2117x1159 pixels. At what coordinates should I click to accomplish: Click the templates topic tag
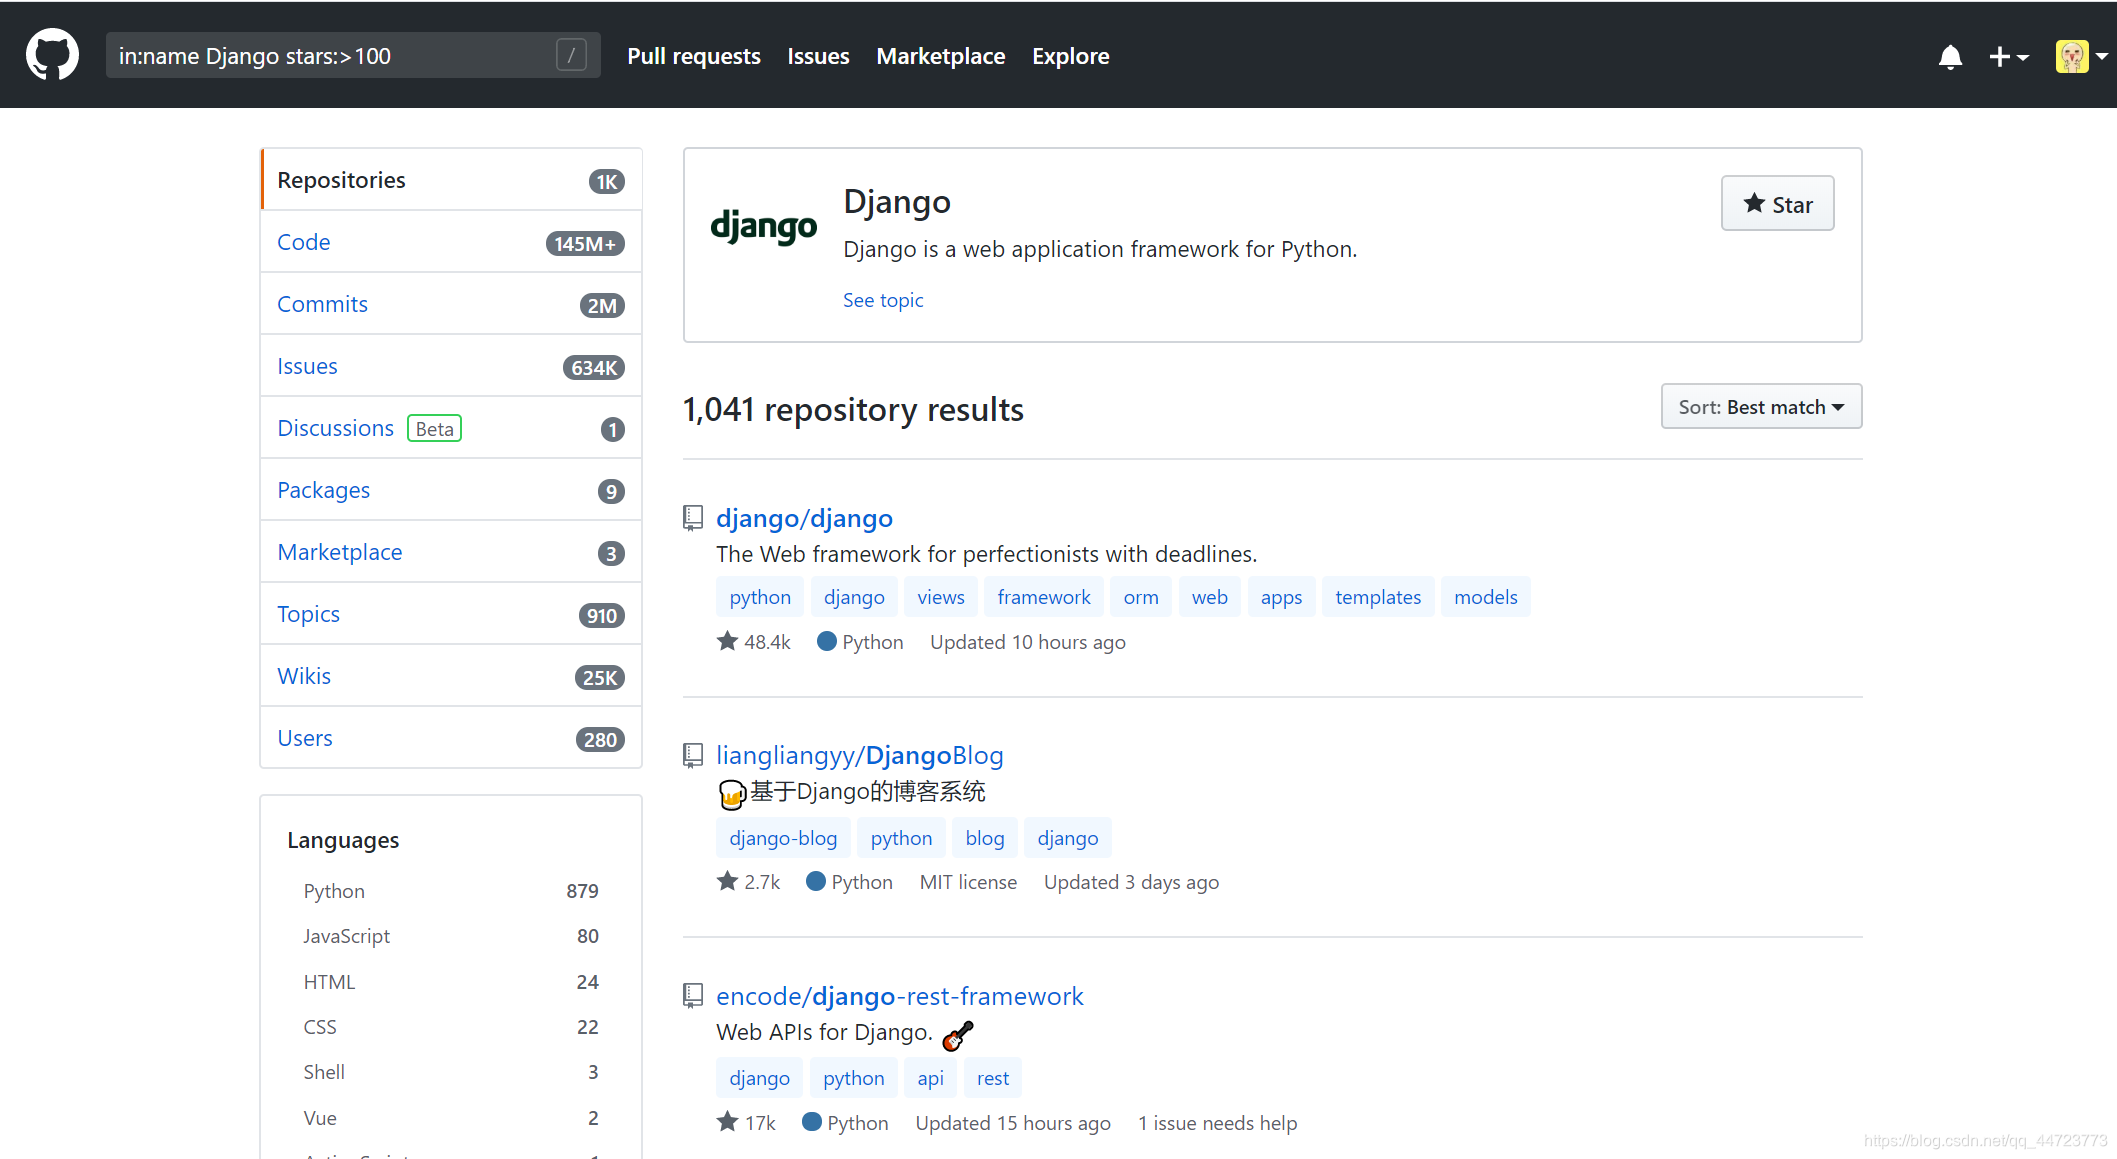pyautogui.click(x=1378, y=597)
